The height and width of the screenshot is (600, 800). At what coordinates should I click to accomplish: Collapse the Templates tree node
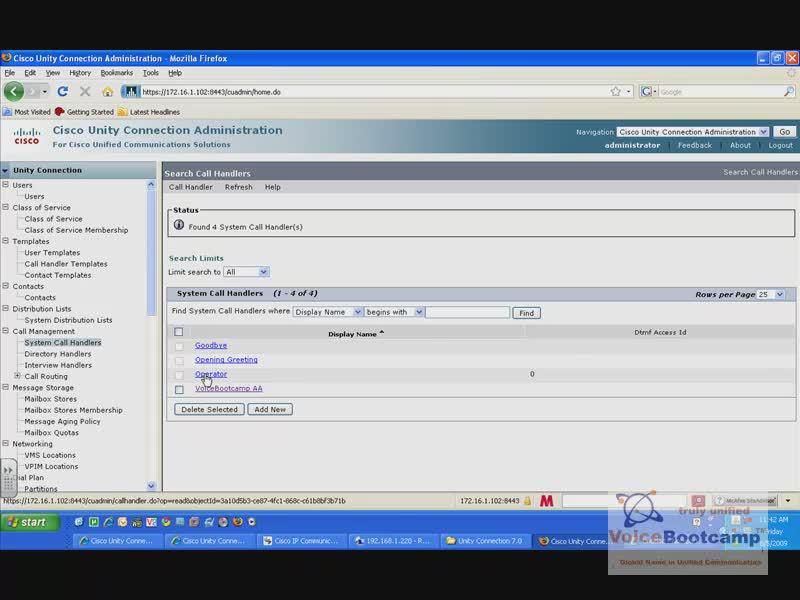pyautogui.click(x=6, y=241)
